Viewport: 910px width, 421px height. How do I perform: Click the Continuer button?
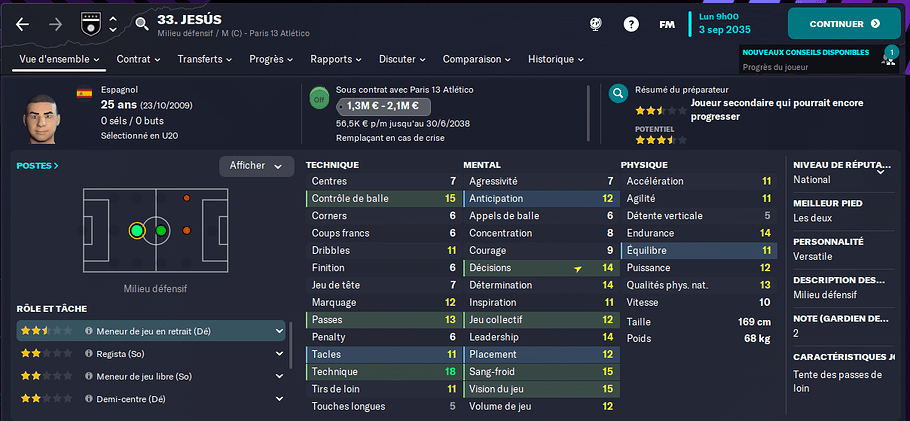[x=844, y=24]
